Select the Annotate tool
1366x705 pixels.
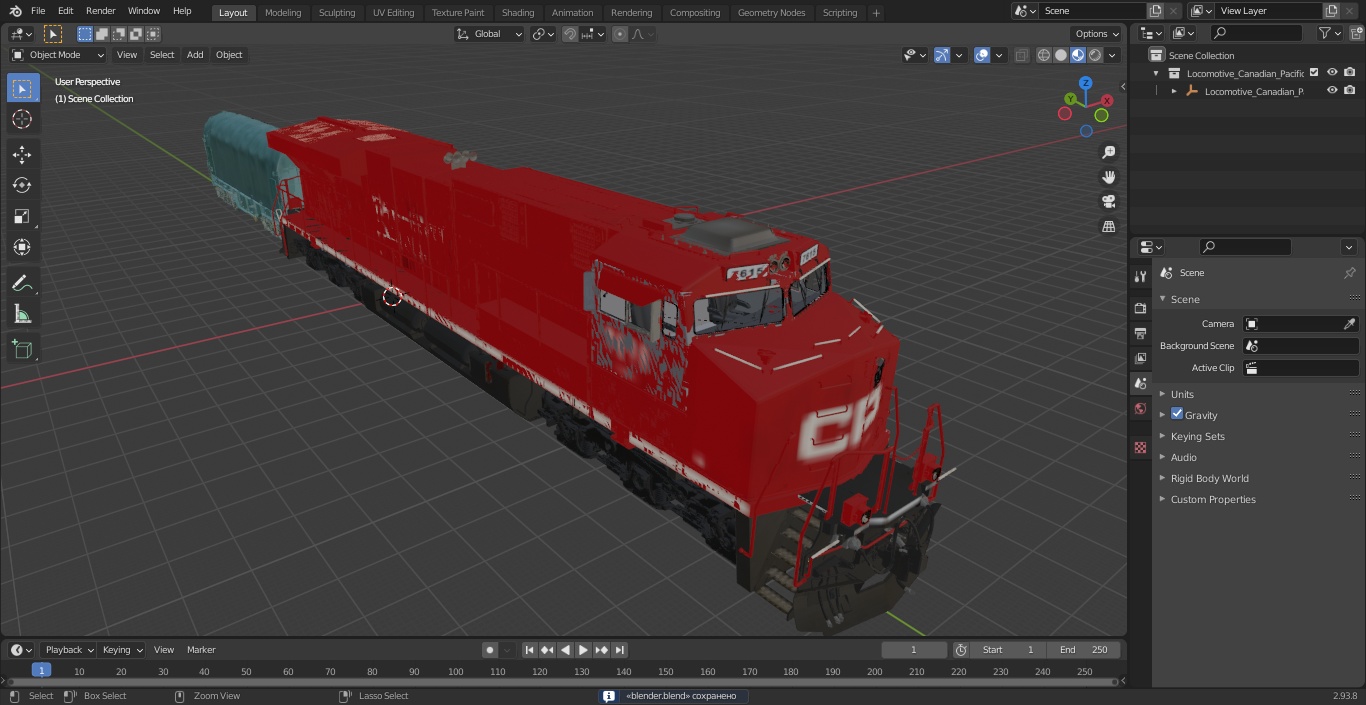pyautogui.click(x=22, y=284)
